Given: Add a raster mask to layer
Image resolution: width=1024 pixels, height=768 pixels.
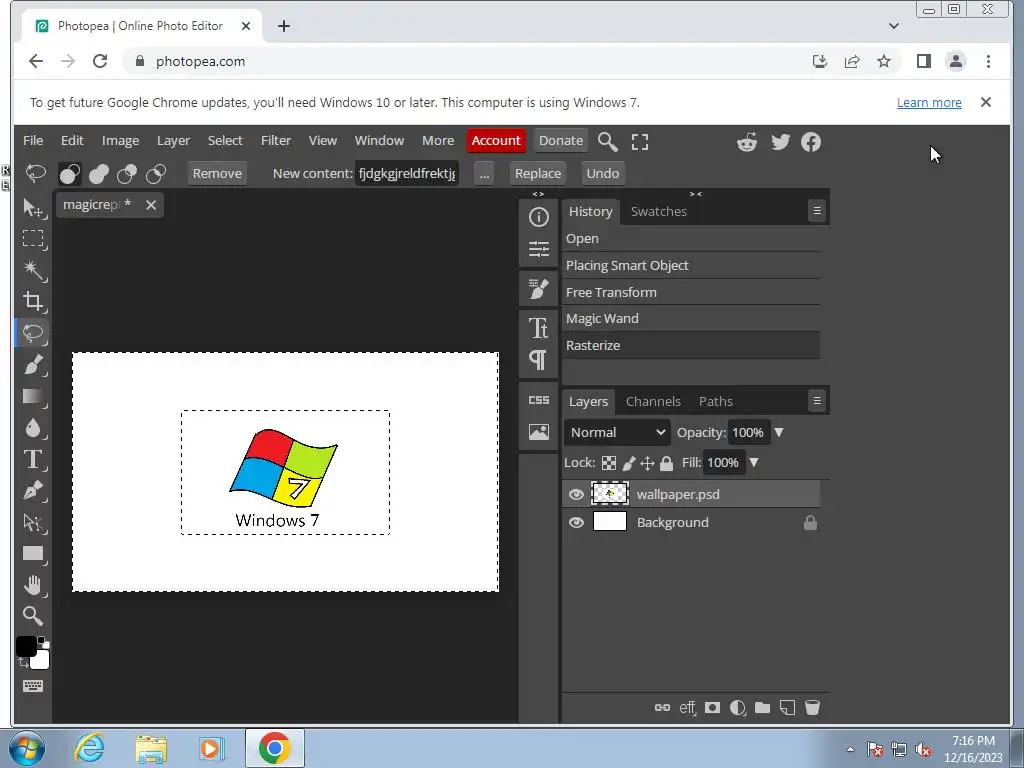Looking at the screenshot, I should coord(712,707).
